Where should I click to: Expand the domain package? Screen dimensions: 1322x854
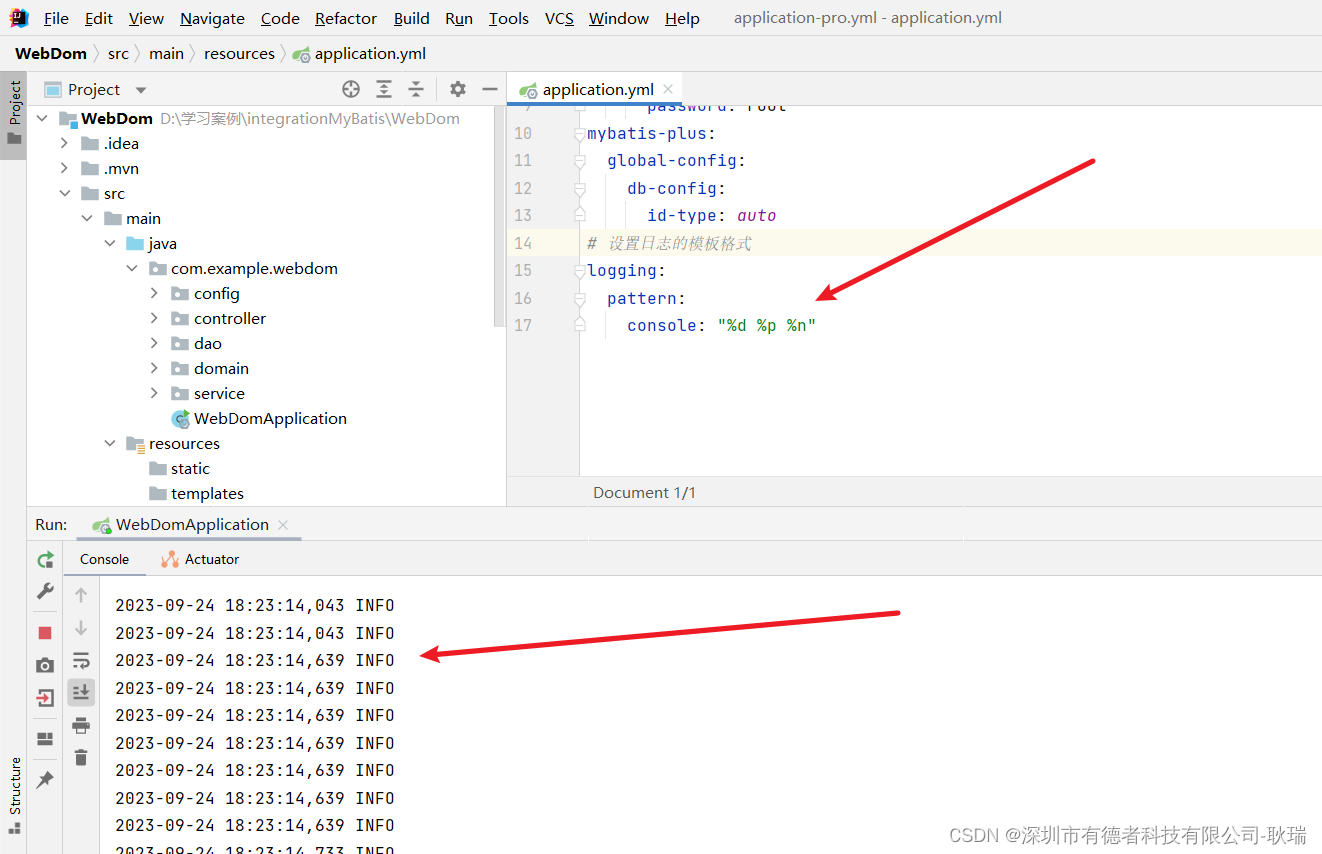154,368
